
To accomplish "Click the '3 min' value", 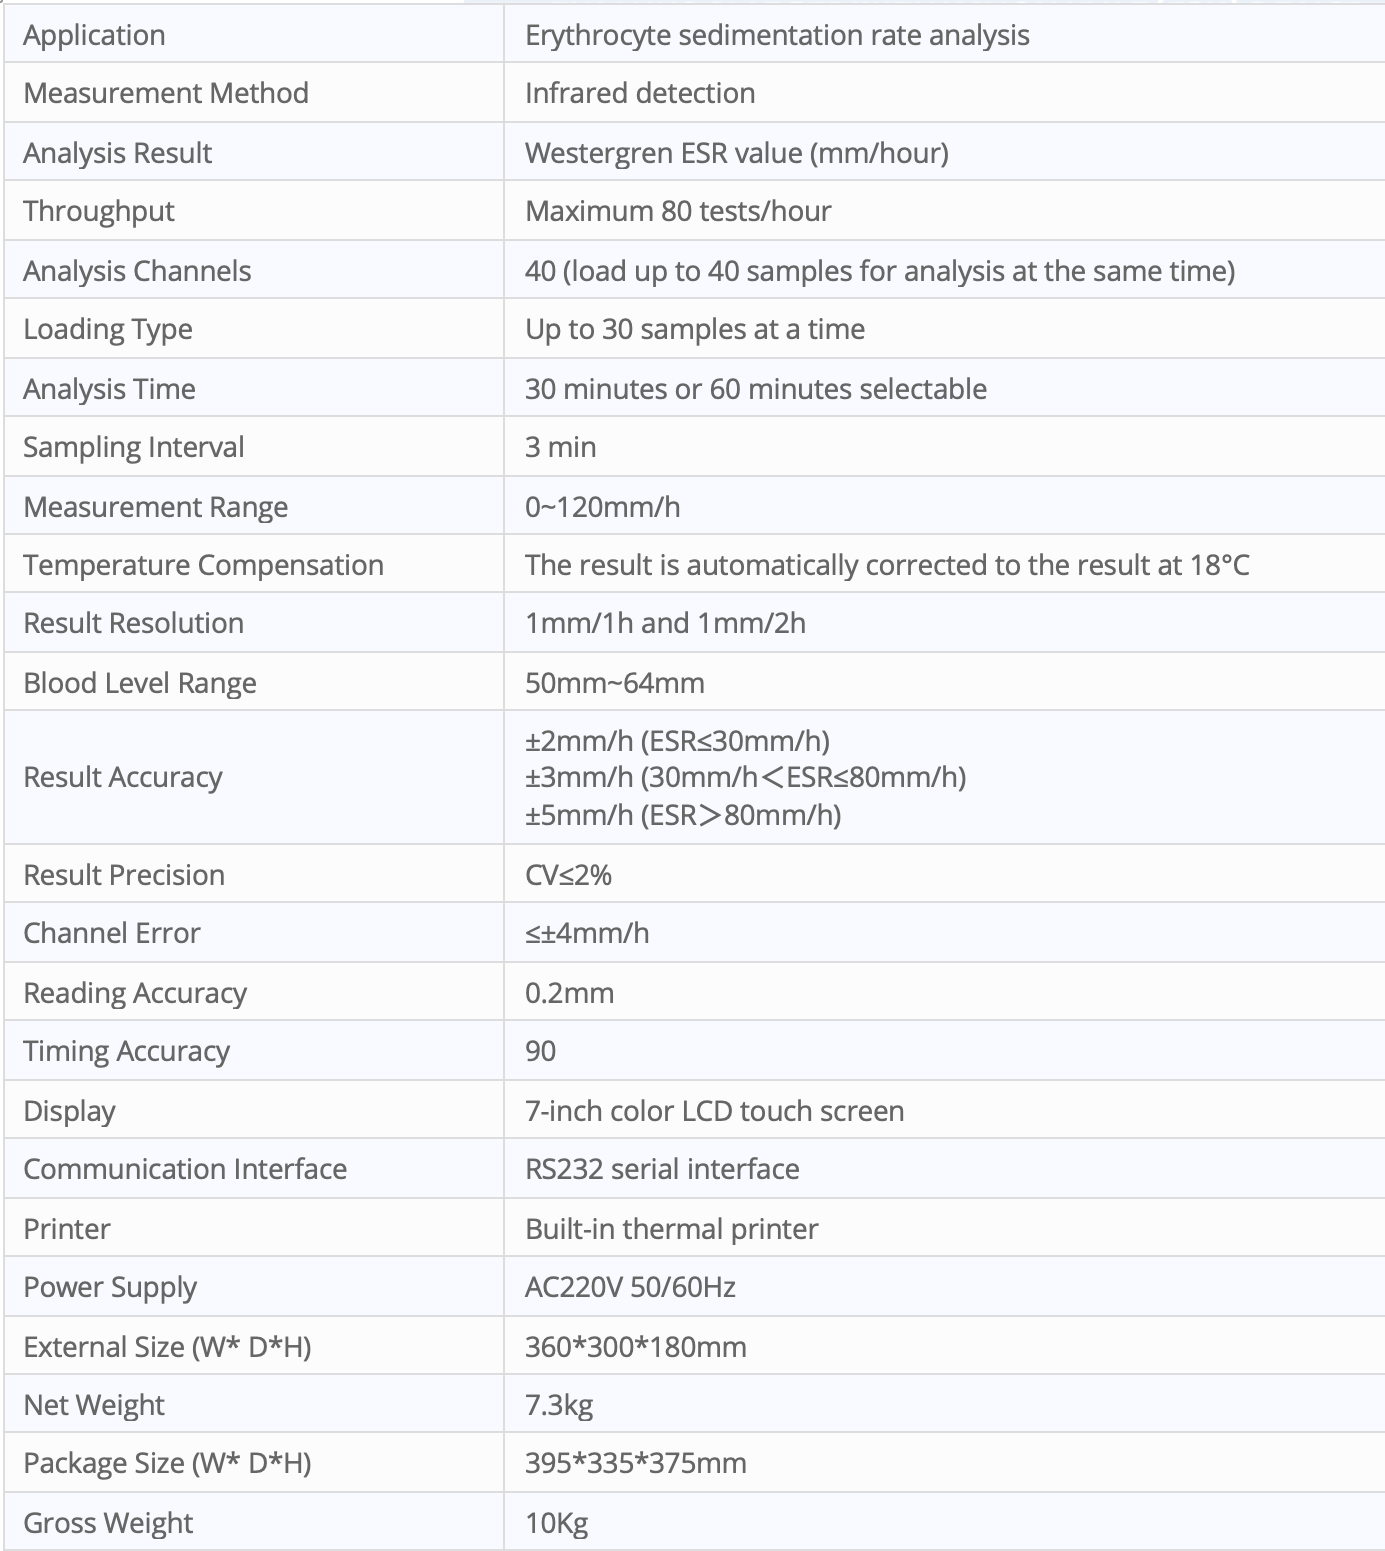I will click(x=561, y=447).
